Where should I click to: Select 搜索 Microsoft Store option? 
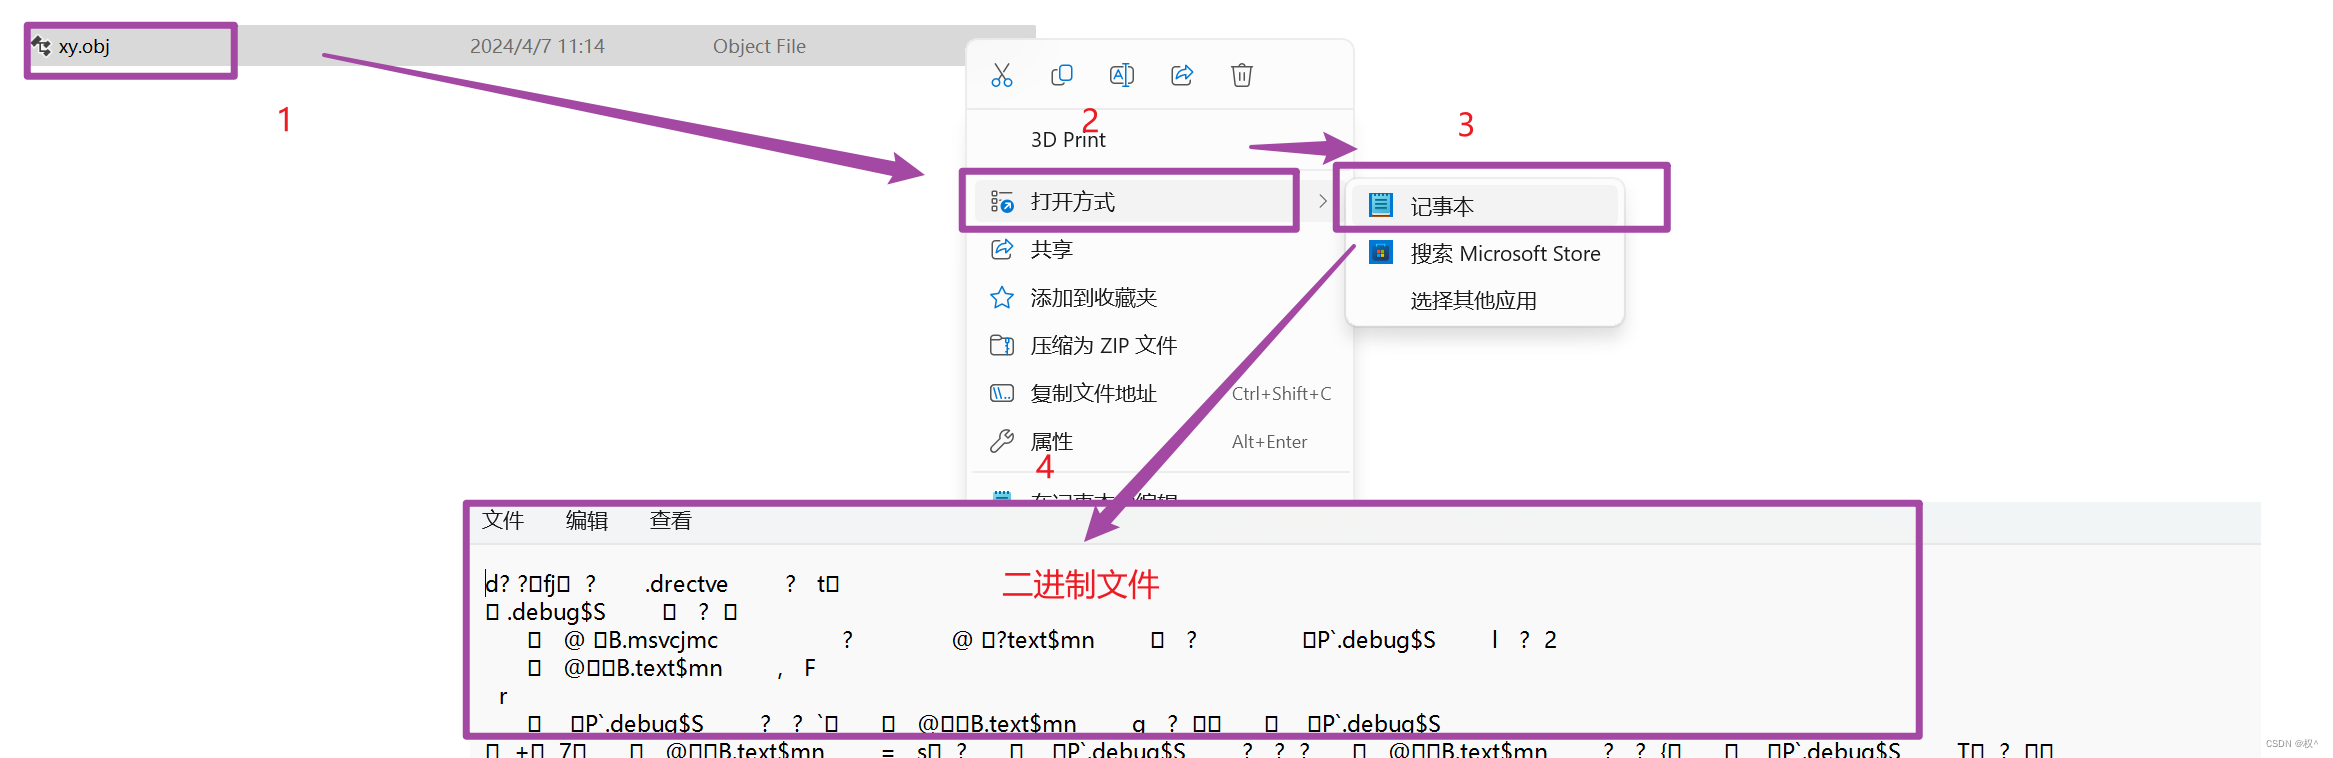1505,254
